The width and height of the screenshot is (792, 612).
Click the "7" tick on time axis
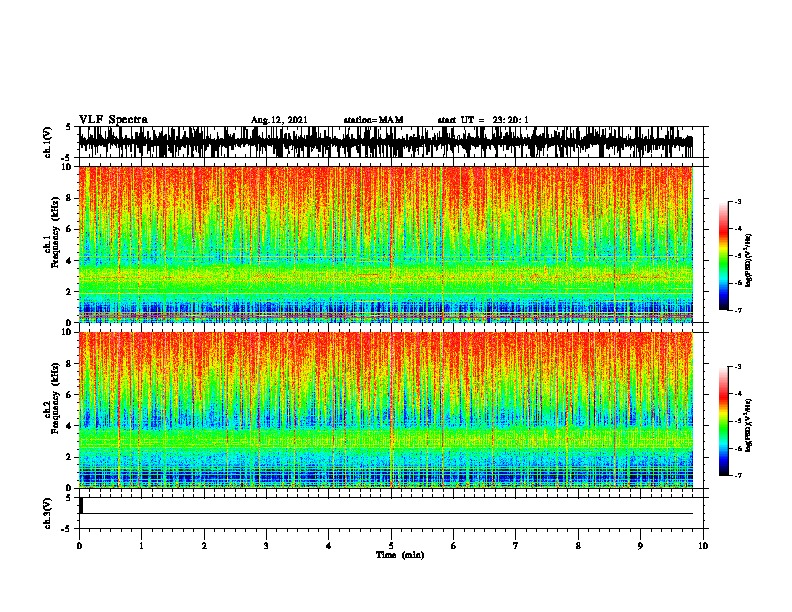coord(516,546)
